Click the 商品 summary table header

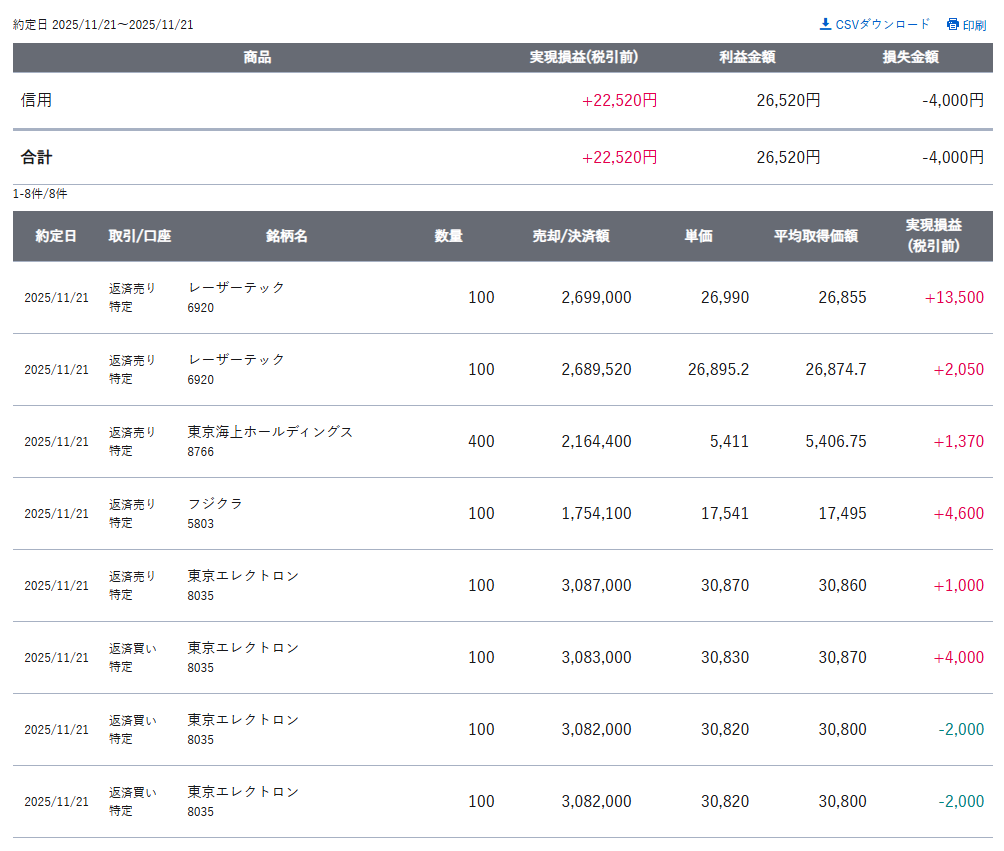click(x=257, y=58)
